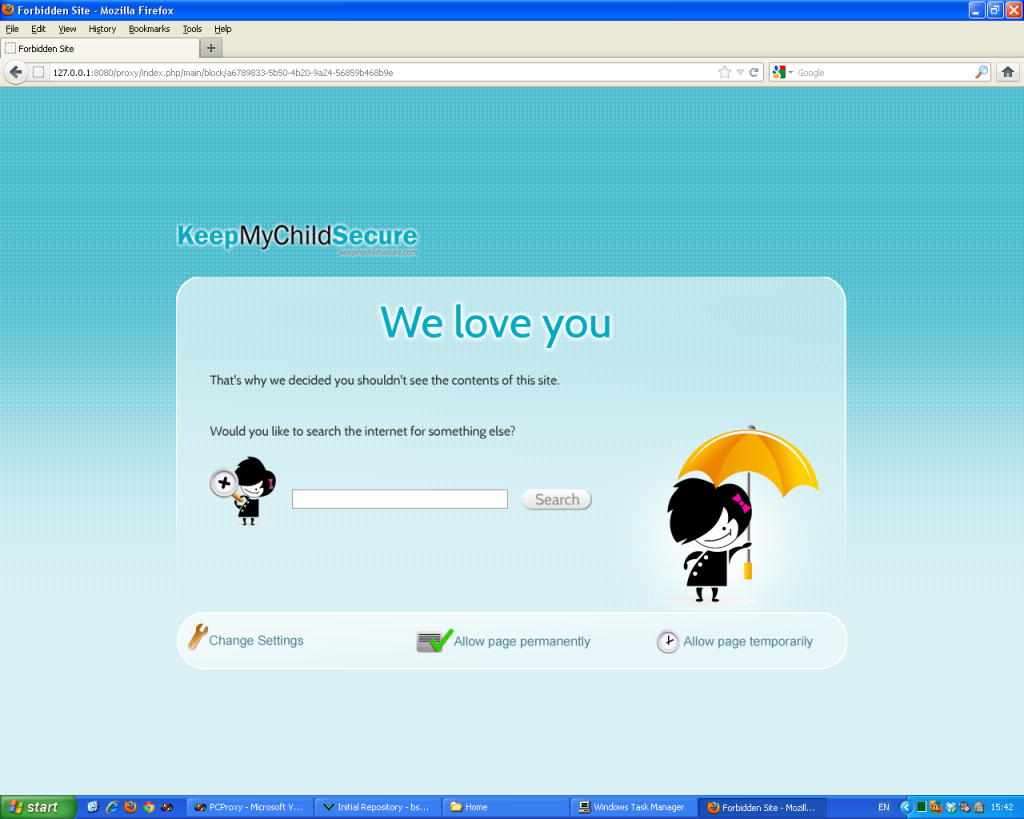
Task: Click the green checkmark allow icon
Action: tap(435, 641)
